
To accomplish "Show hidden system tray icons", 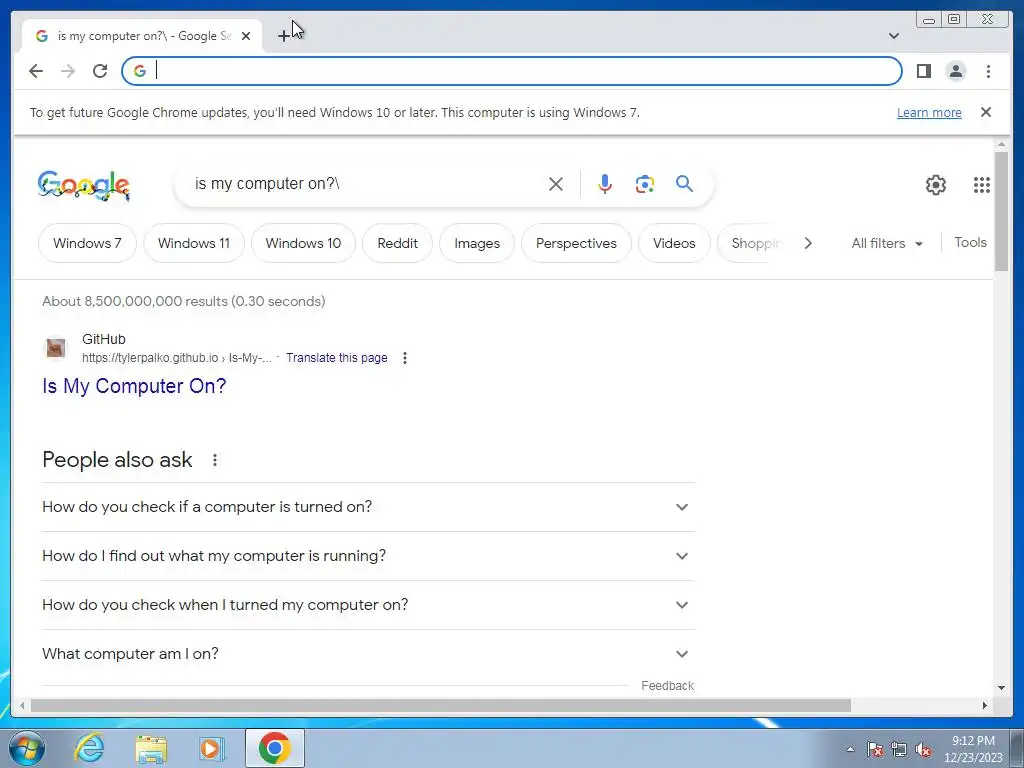I will click(x=850, y=749).
